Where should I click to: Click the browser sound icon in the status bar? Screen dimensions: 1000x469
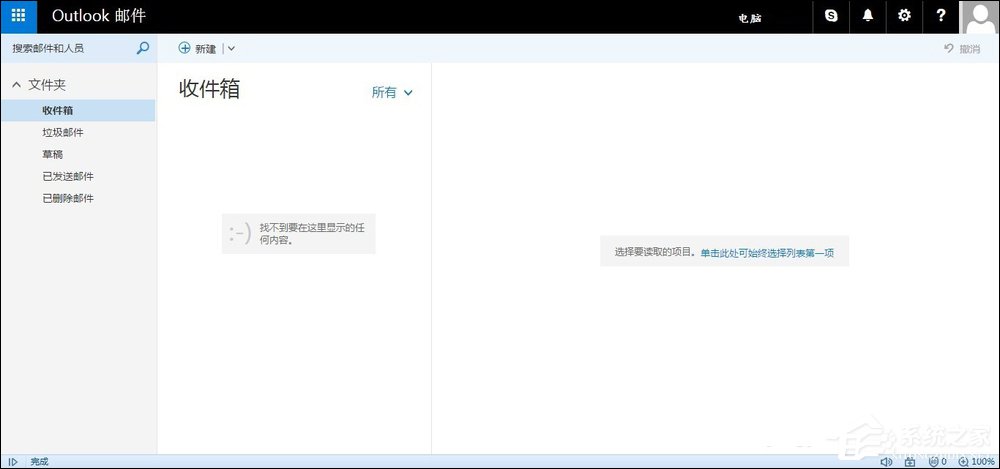click(886, 461)
